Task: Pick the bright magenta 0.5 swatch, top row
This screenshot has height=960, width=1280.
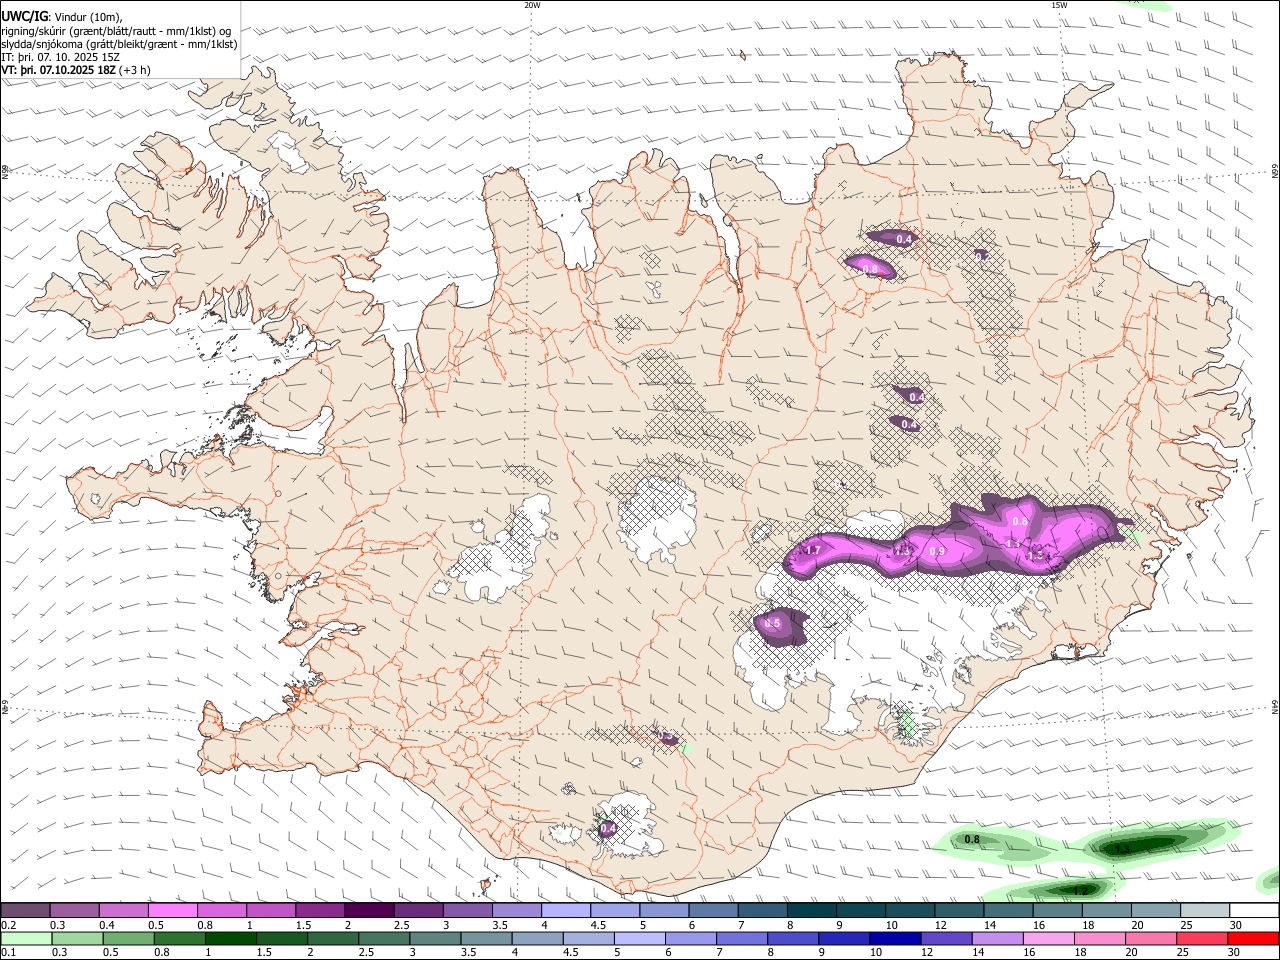Action: tap(172, 911)
